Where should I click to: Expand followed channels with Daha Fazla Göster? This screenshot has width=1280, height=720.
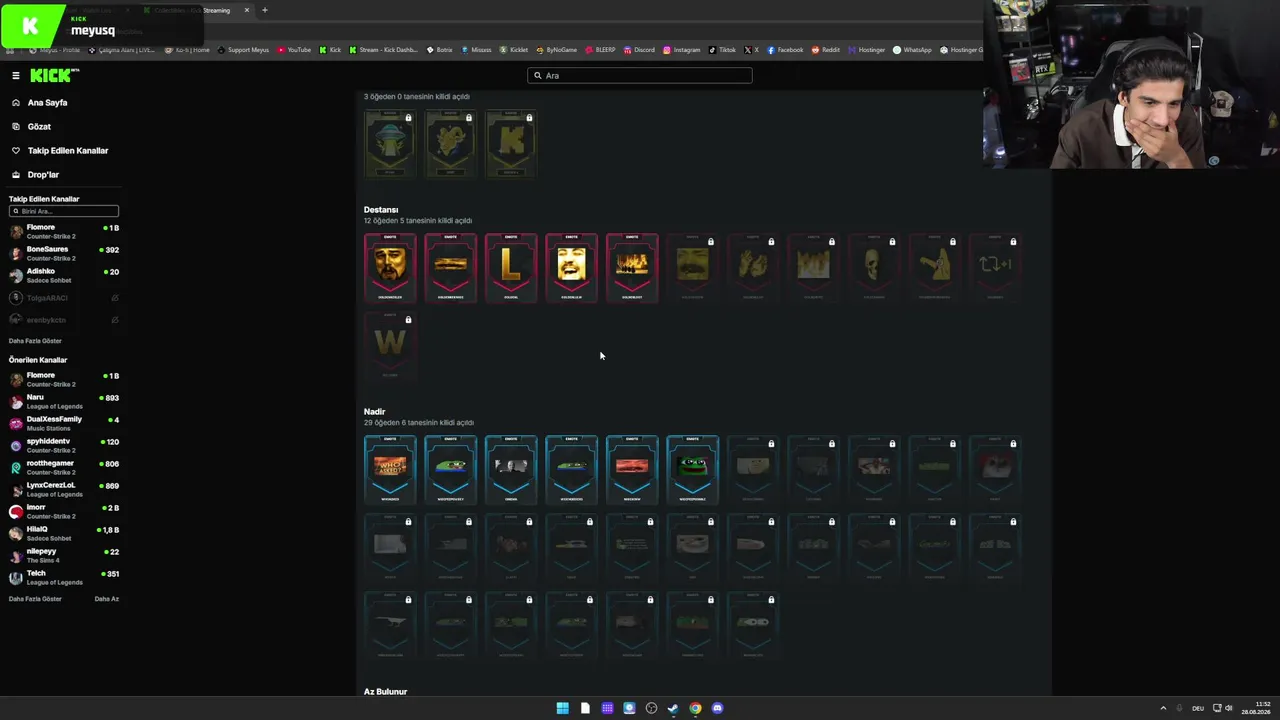[x=35, y=341]
